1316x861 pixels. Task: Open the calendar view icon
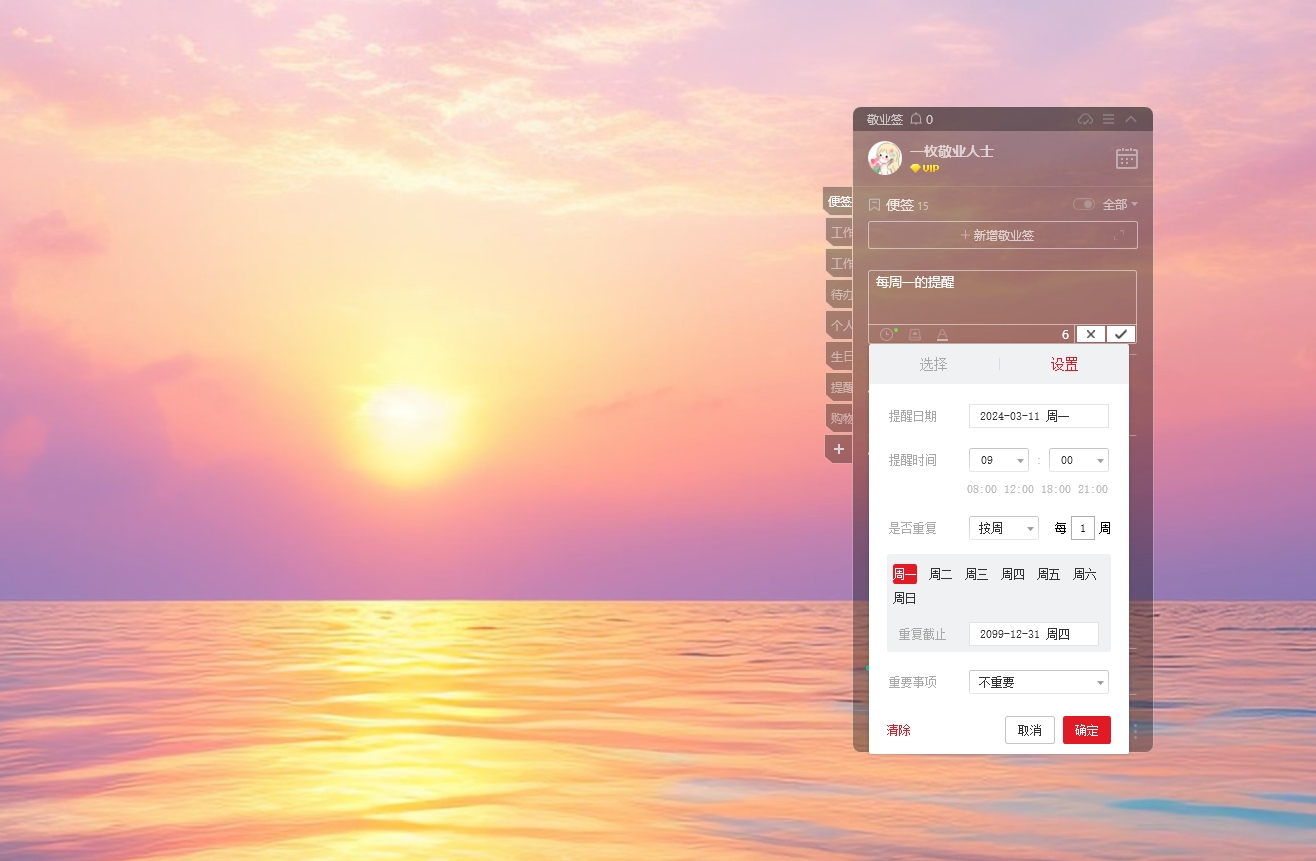click(x=1127, y=158)
